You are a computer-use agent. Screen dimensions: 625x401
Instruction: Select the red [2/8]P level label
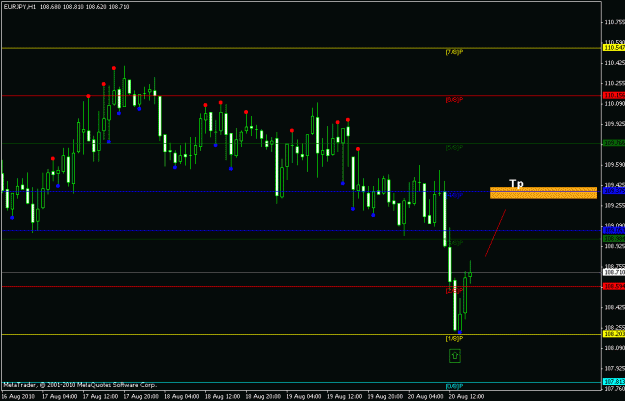click(454, 291)
